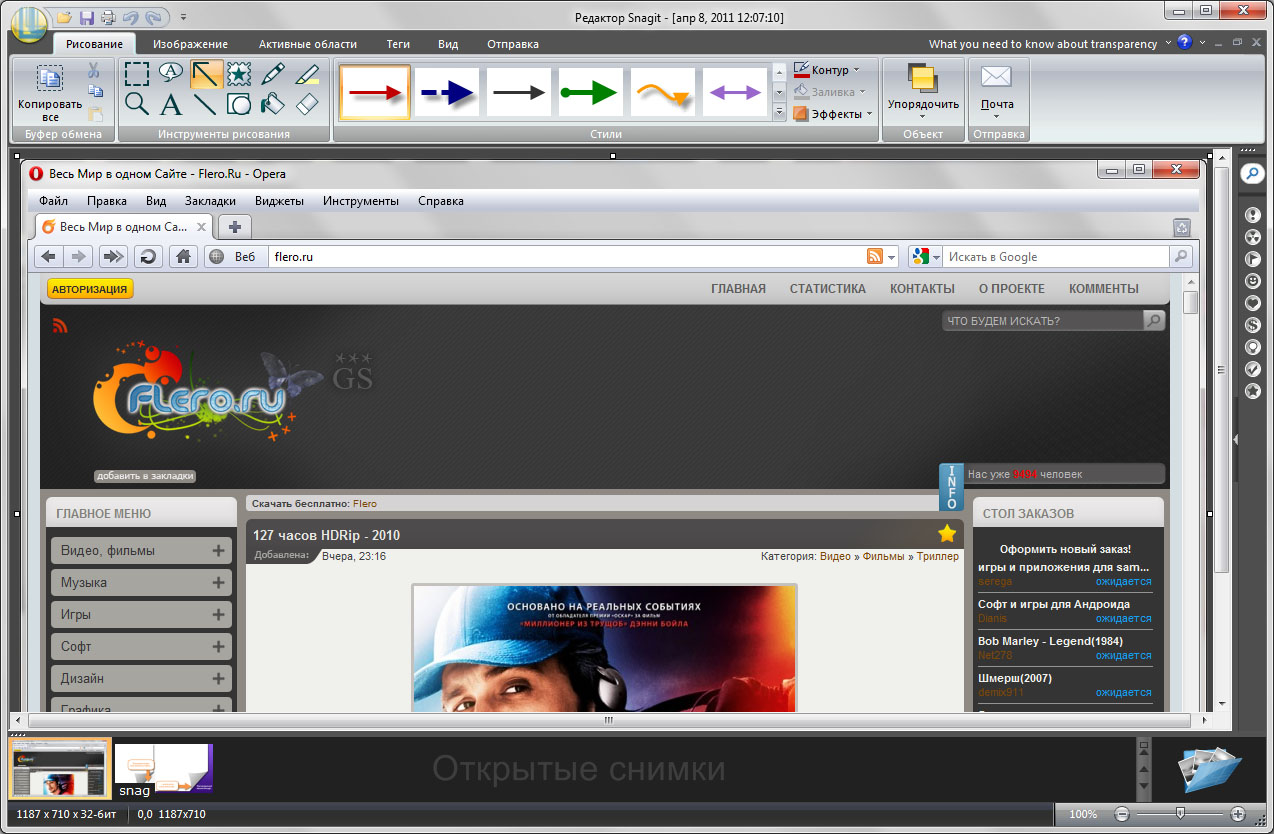Open the Заливка fill dropdown
The height and width of the screenshot is (834, 1274).
pyautogui.click(x=830, y=92)
